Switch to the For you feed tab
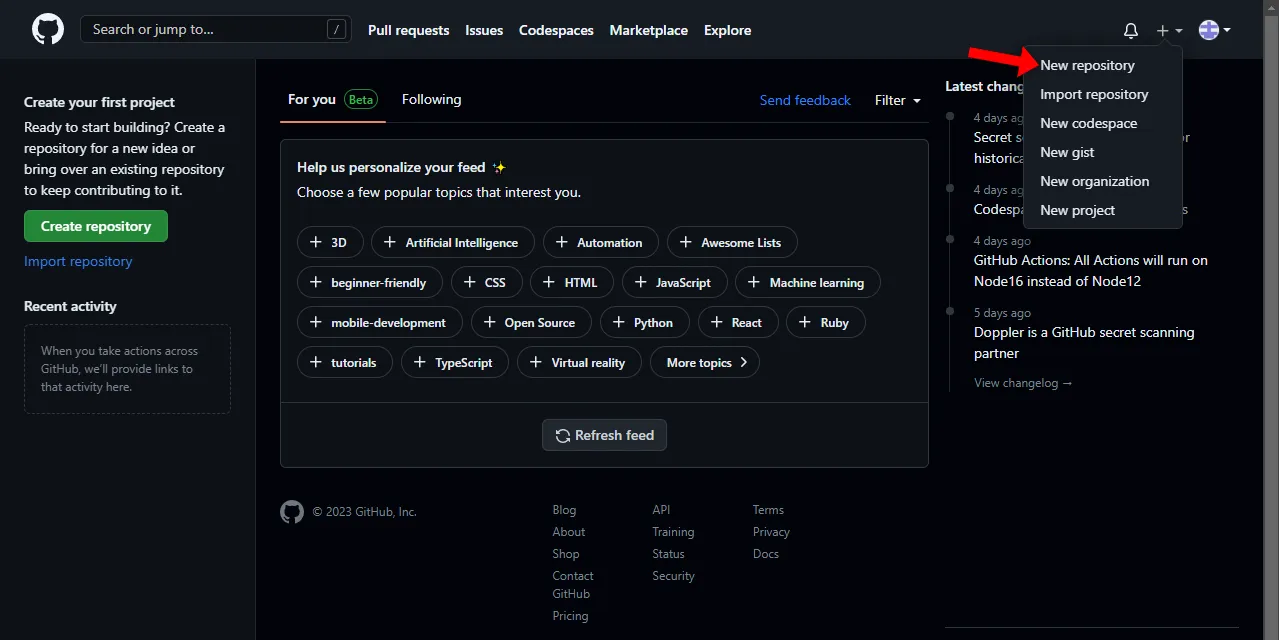The width and height of the screenshot is (1279, 640). (332, 100)
